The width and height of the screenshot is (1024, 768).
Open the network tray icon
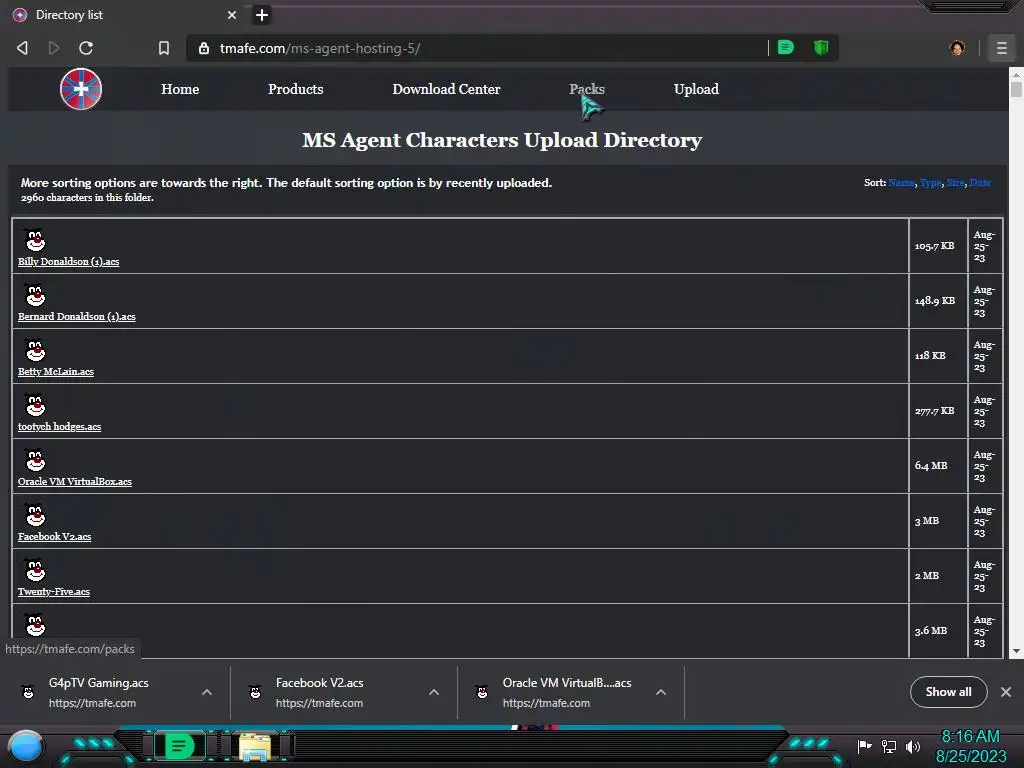(889, 746)
